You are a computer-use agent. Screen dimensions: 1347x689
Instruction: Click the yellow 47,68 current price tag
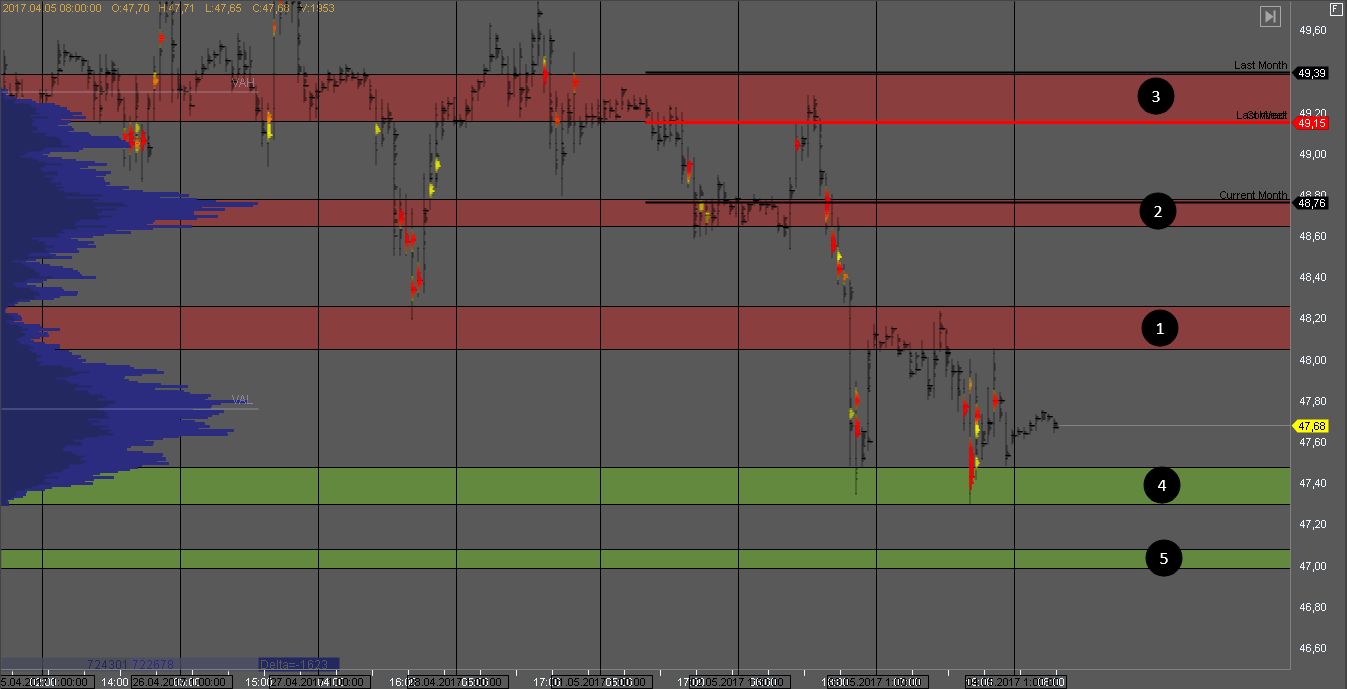pos(1312,426)
